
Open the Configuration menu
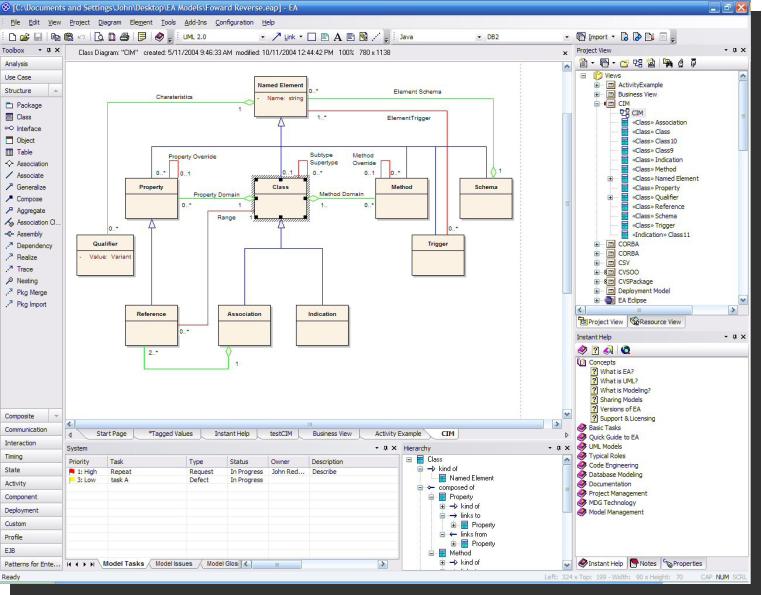point(234,23)
